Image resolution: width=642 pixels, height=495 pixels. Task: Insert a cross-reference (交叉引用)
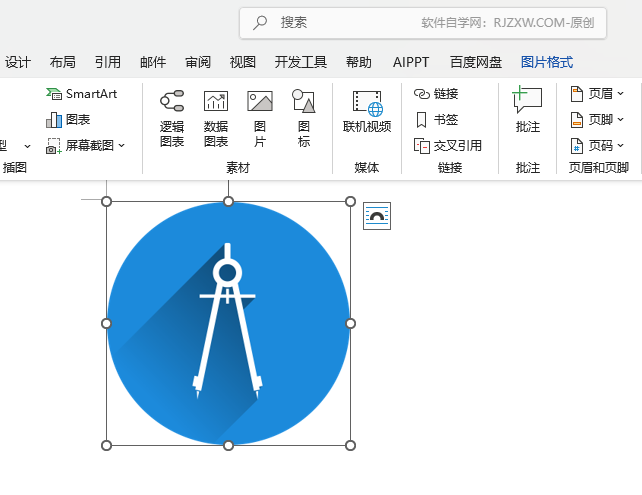coord(448,145)
